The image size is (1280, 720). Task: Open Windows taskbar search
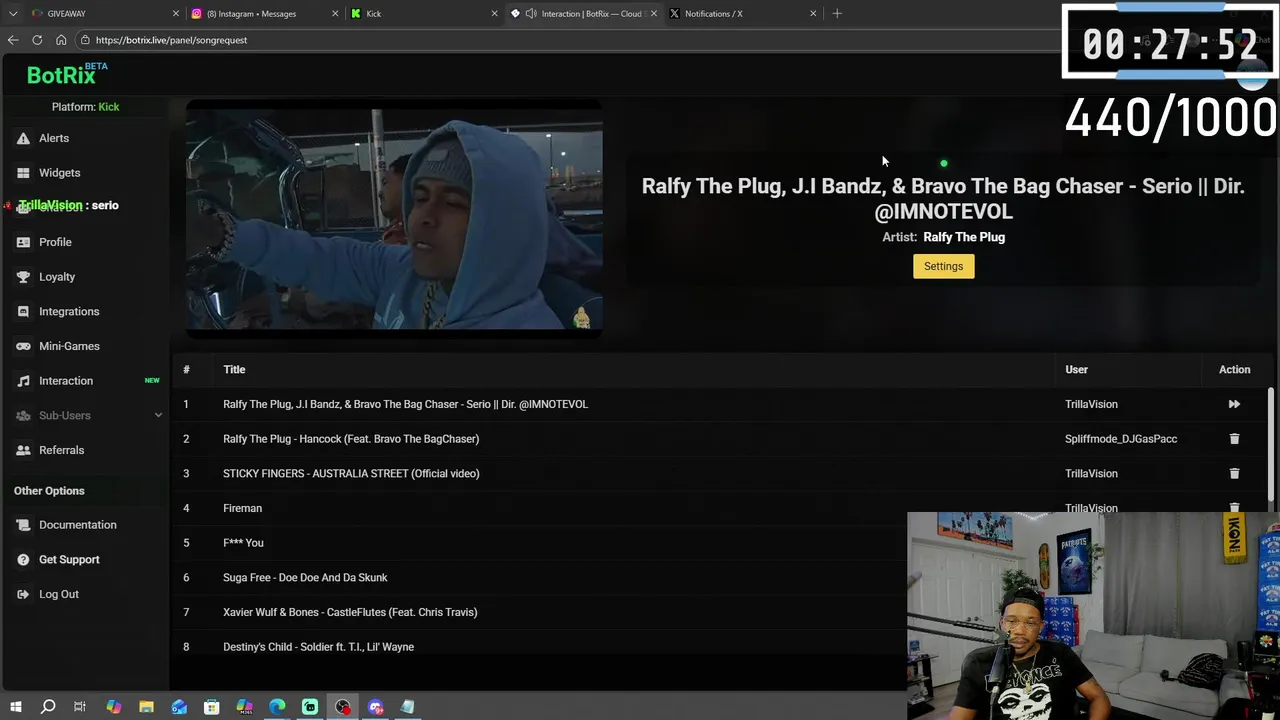tap(47, 707)
